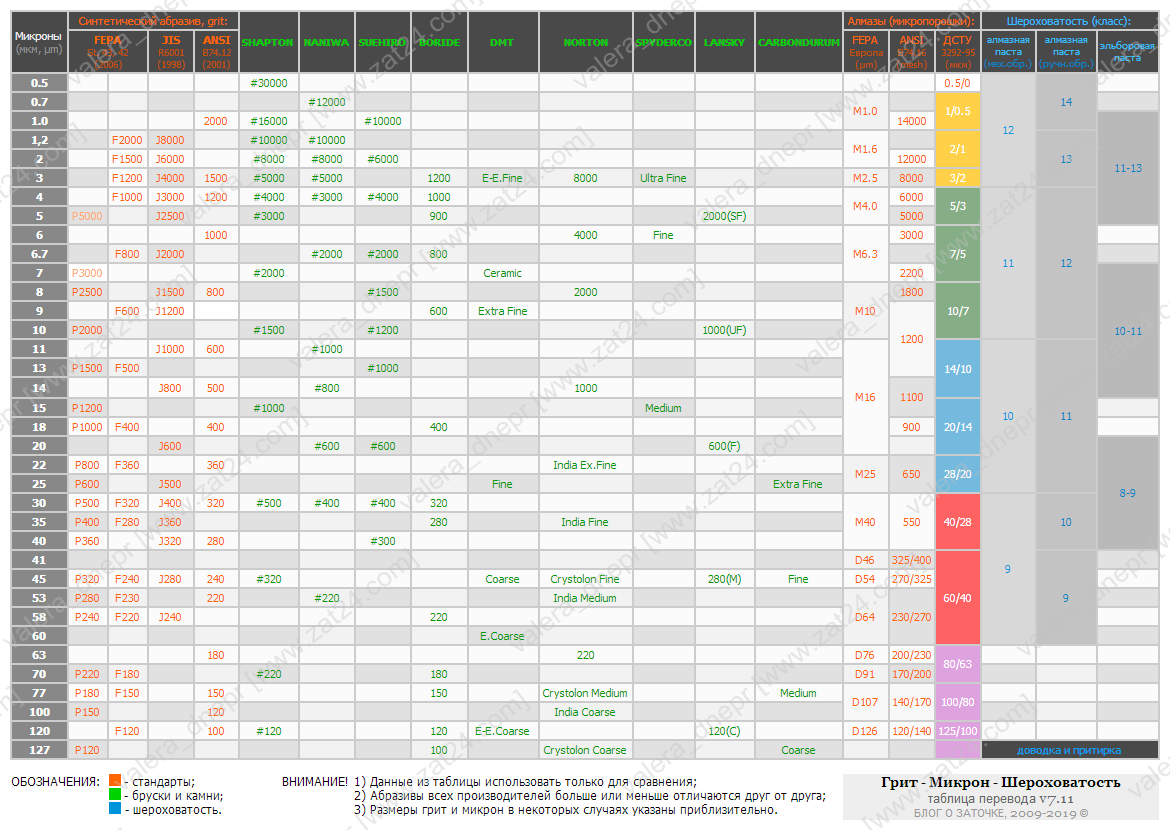This screenshot has width=1170, height=830.
Task: Select the India Coarse cell
Action: (585, 712)
